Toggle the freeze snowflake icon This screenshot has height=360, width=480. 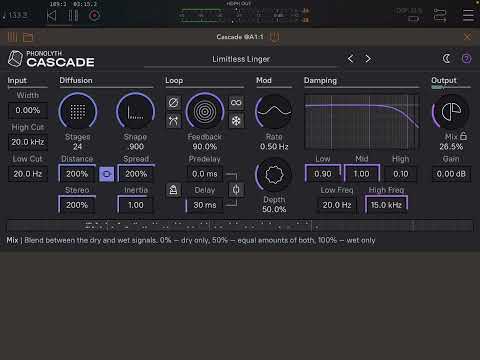(x=236, y=121)
